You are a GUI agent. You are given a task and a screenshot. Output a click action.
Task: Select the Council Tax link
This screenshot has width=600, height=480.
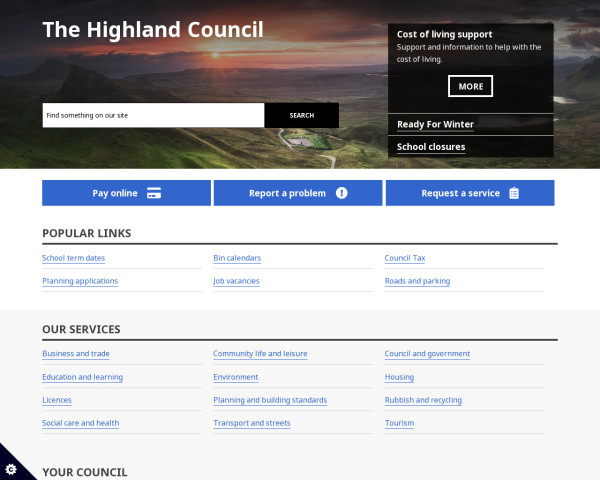pos(405,258)
